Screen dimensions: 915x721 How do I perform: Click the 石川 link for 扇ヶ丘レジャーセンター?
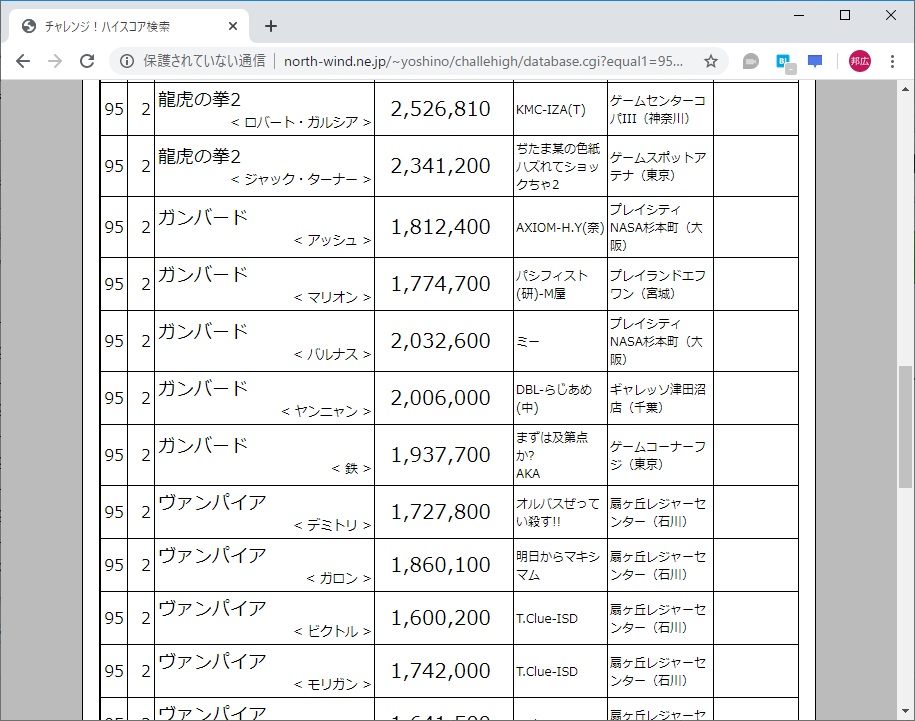pyautogui.click(x=670, y=521)
